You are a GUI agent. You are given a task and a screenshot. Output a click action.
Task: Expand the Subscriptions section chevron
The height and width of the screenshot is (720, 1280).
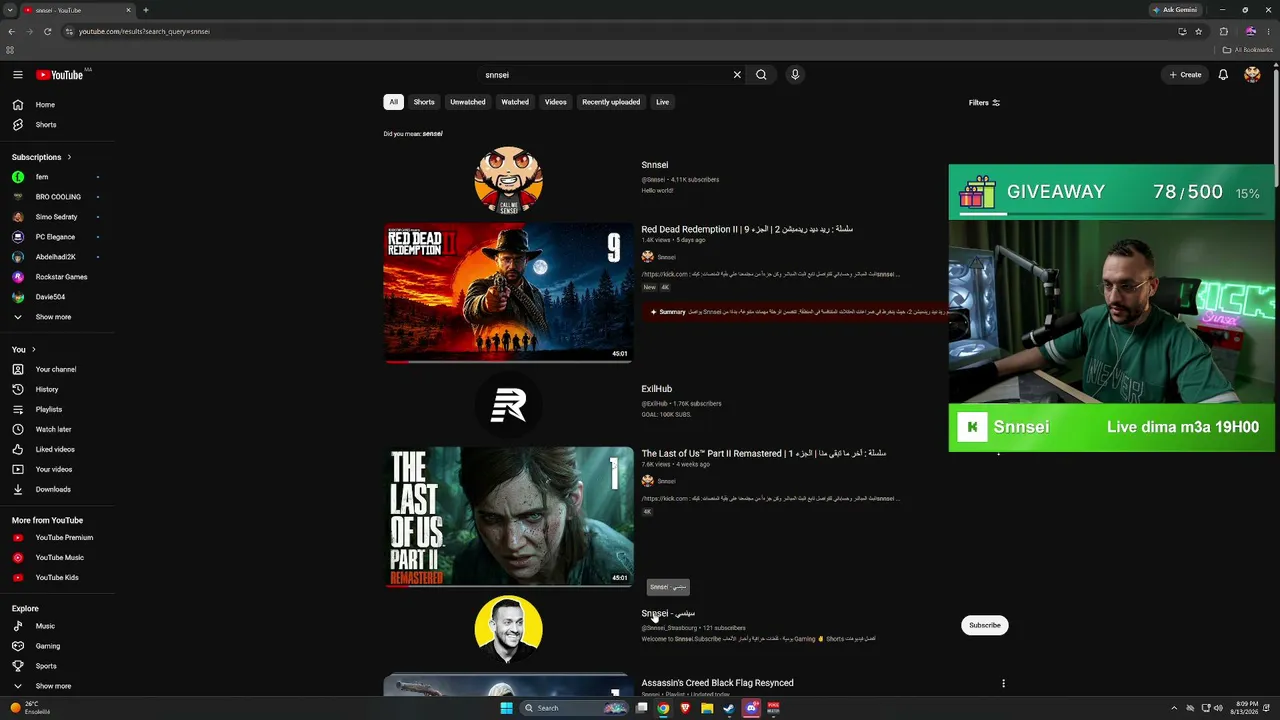[x=69, y=157]
